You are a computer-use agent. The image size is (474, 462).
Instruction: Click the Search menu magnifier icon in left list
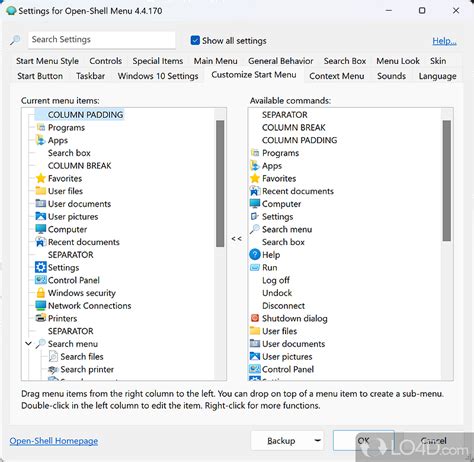pos(41,344)
